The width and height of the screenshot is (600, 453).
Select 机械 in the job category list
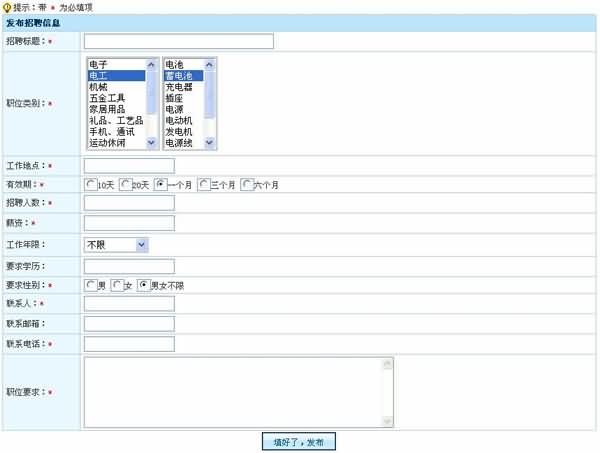(x=100, y=87)
